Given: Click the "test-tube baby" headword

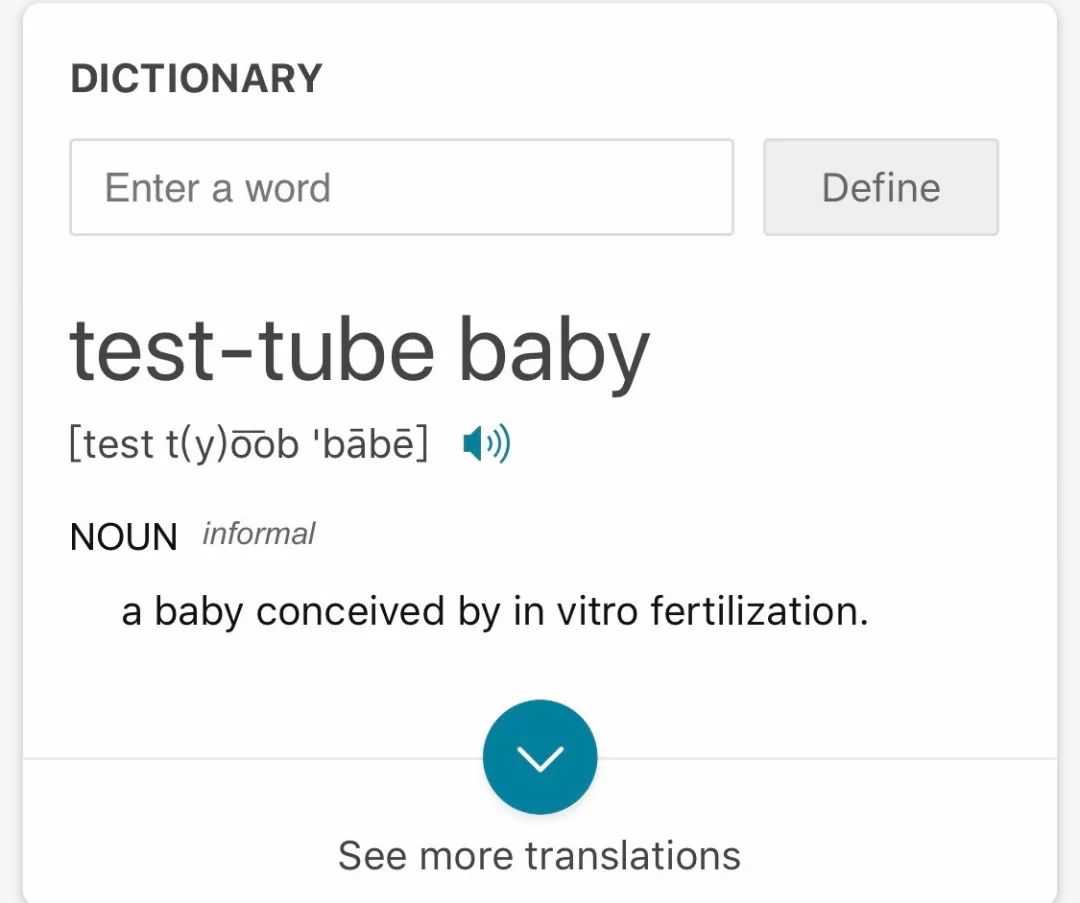Looking at the screenshot, I should coord(360,352).
